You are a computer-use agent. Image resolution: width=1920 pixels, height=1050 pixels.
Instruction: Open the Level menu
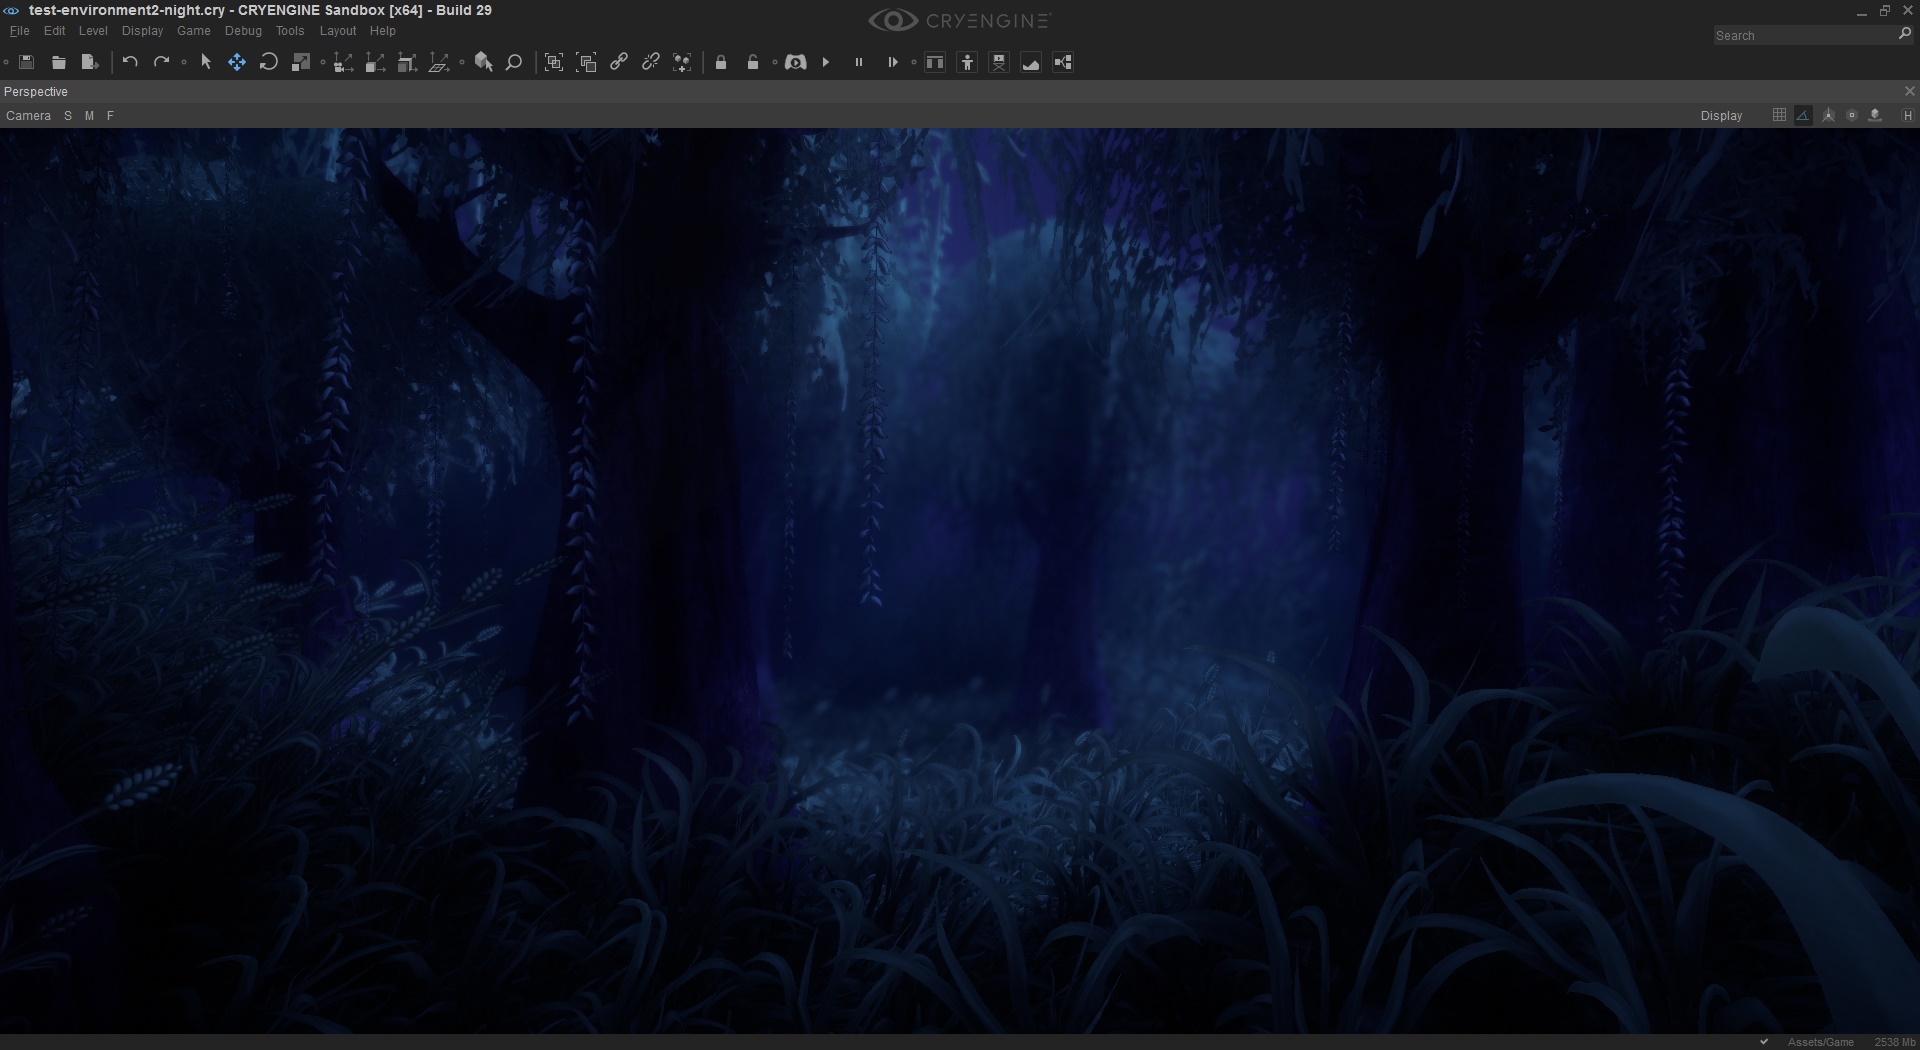pos(93,31)
